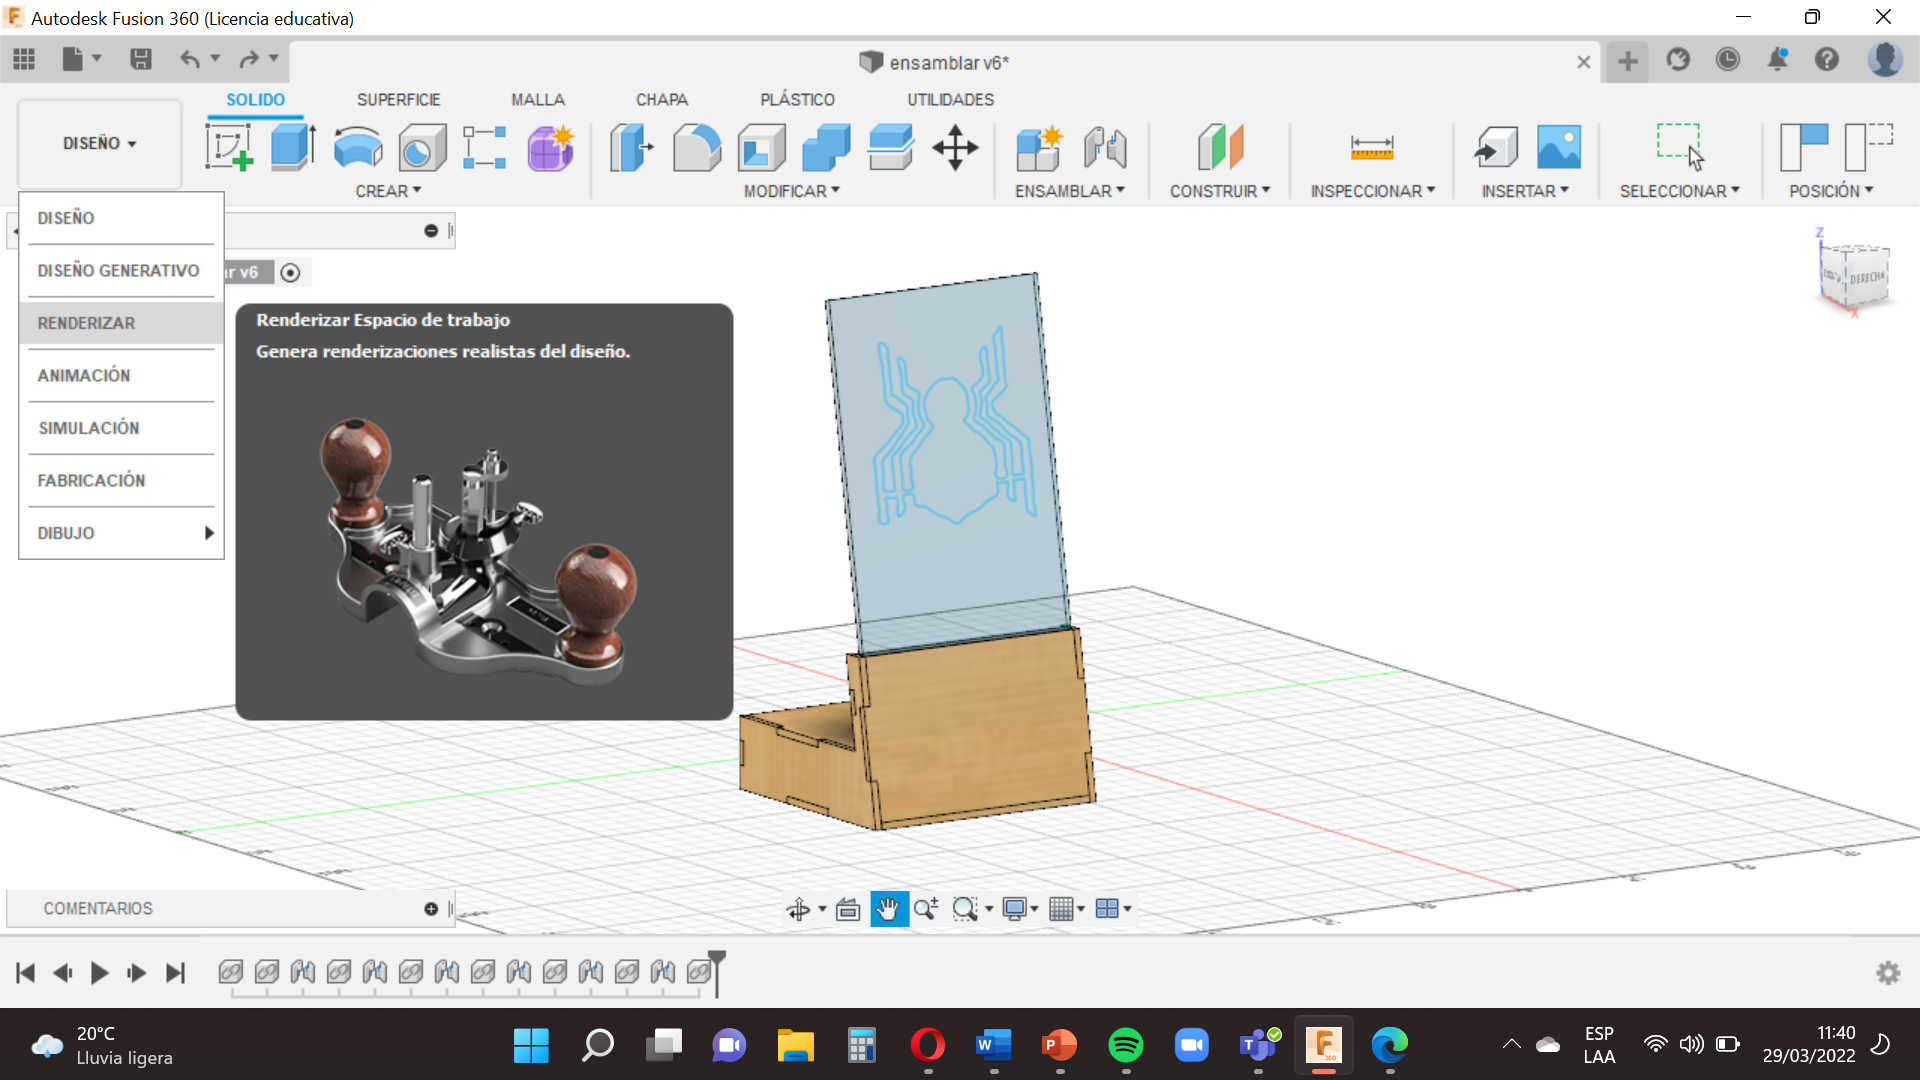Choose ANIMACIÓN from workspace menu
The height and width of the screenshot is (1080, 1920).
(121, 376)
